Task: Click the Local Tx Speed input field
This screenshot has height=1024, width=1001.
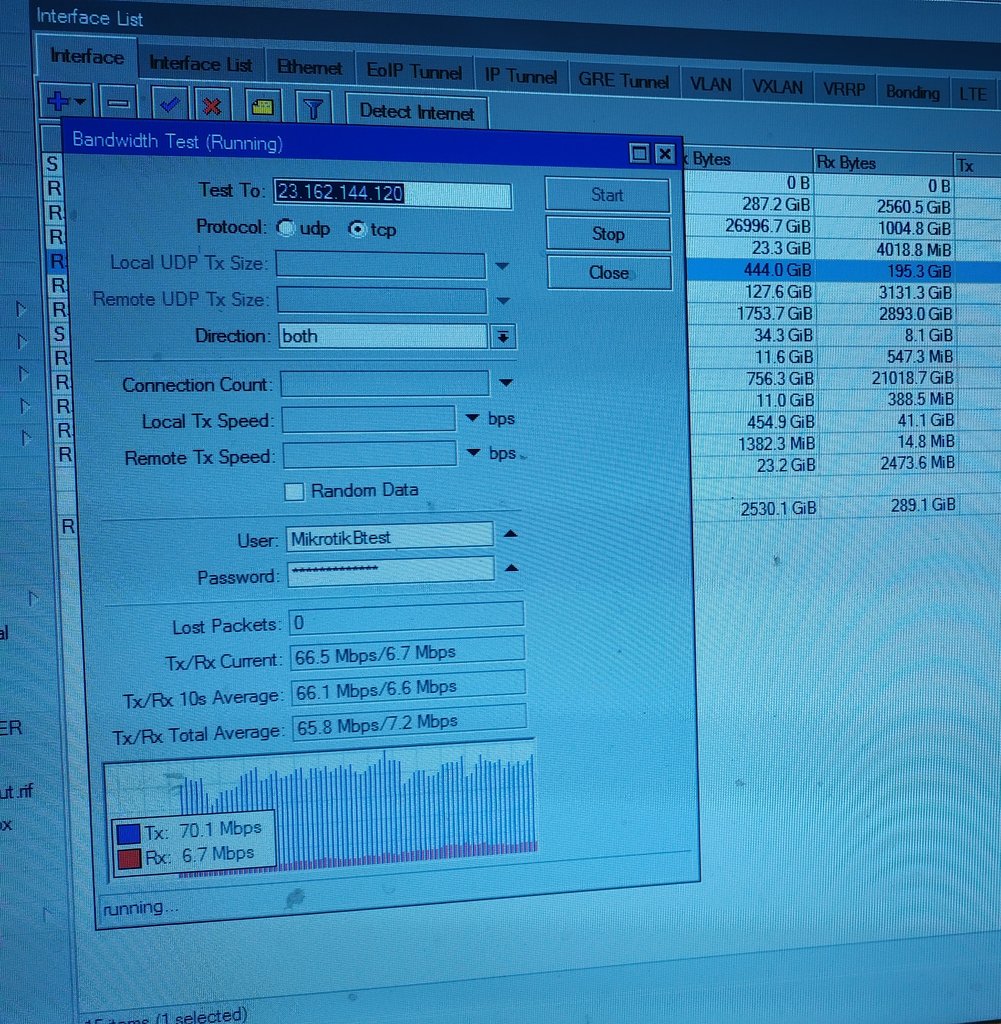Action: coord(369,419)
